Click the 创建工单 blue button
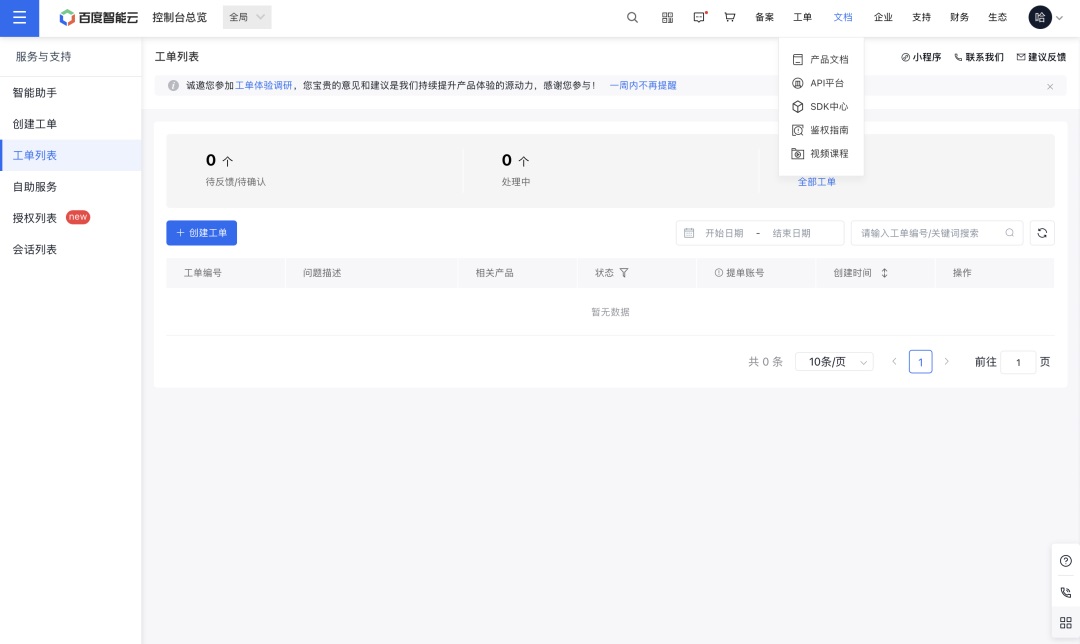1080x644 pixels. tap(201, 233)
